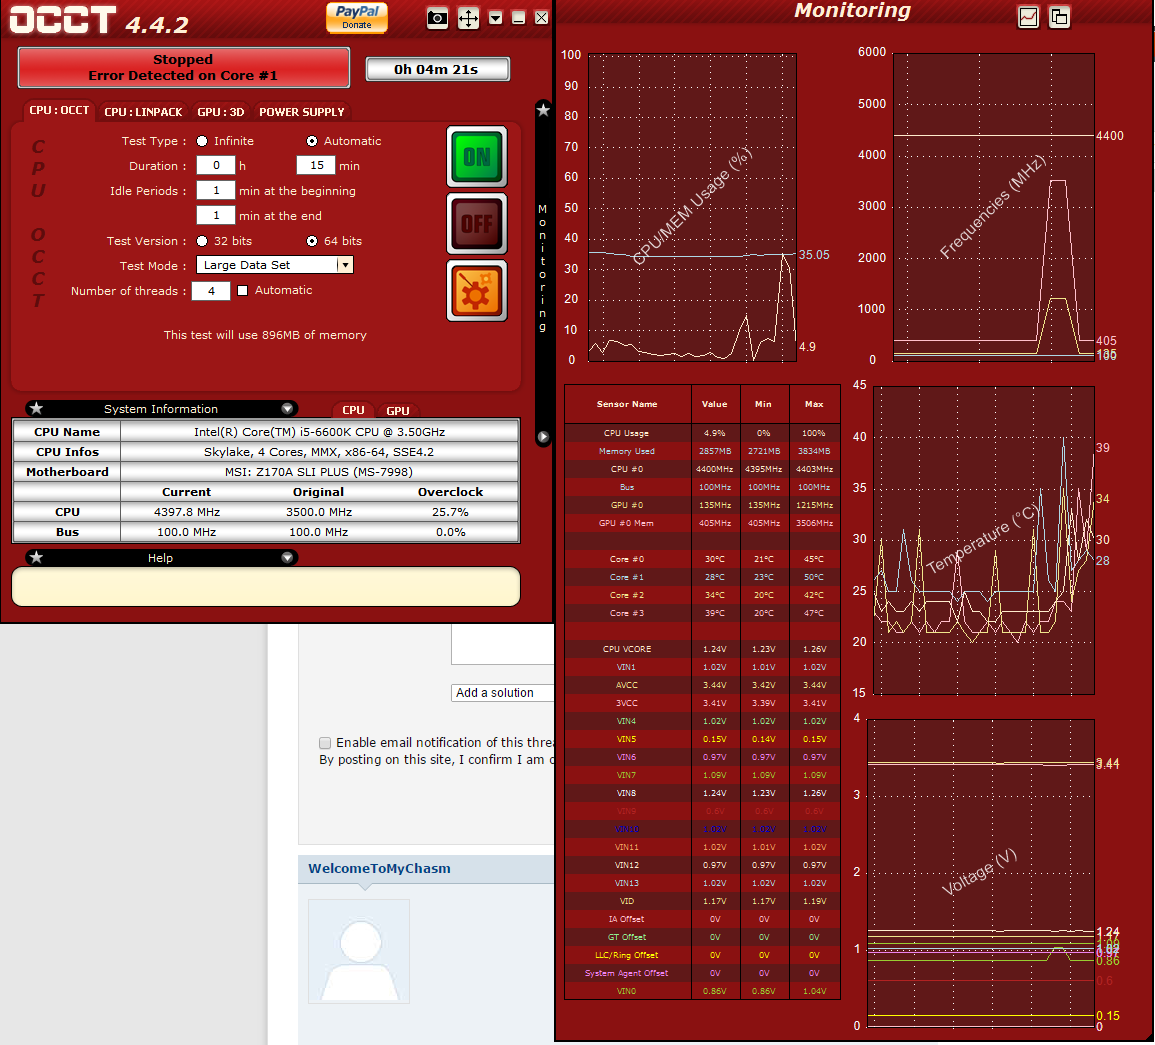Viewport: 1155px width, 1045px height.
Task: Enable email notification checkbox in browser page
Action: [x=325, y=742]
